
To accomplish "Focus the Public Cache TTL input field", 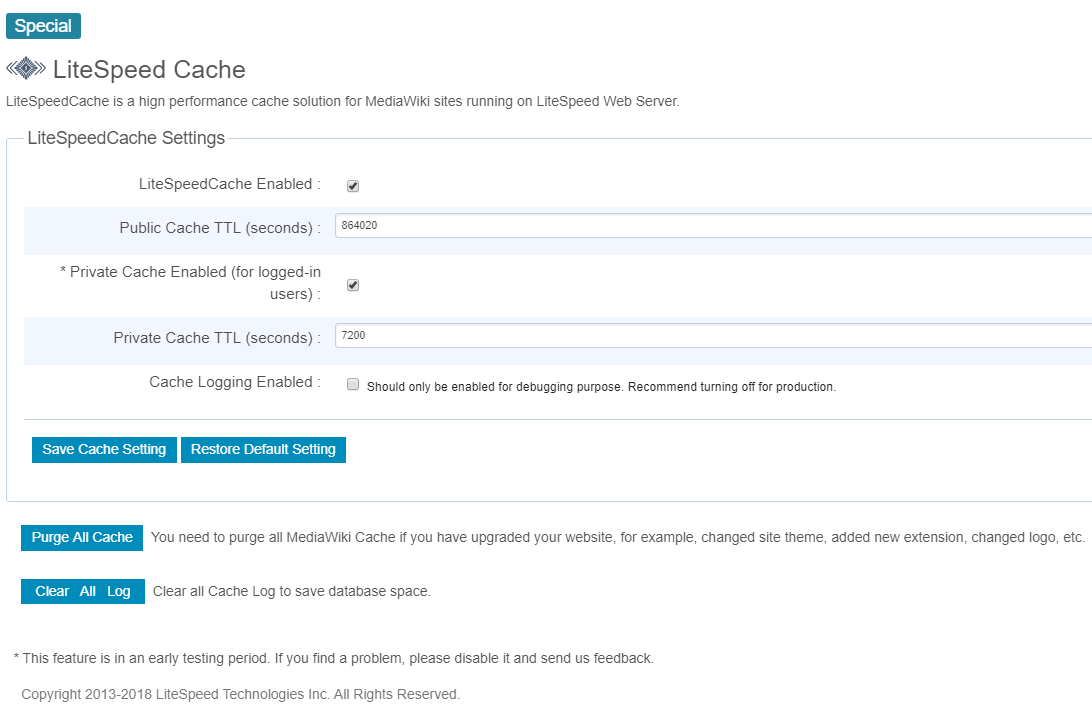I will click(714, 226).
